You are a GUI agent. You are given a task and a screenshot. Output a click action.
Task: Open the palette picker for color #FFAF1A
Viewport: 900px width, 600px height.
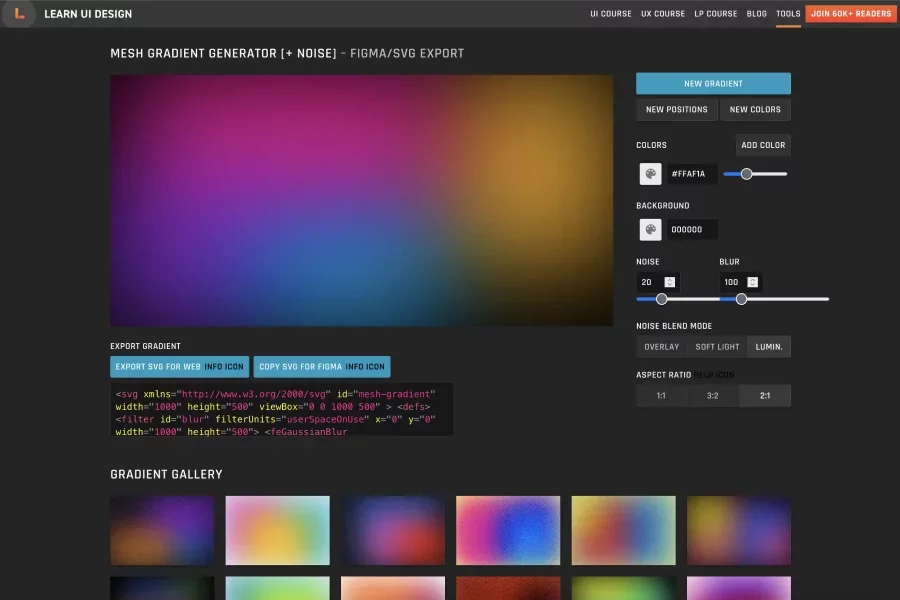[x=650, y=174]
